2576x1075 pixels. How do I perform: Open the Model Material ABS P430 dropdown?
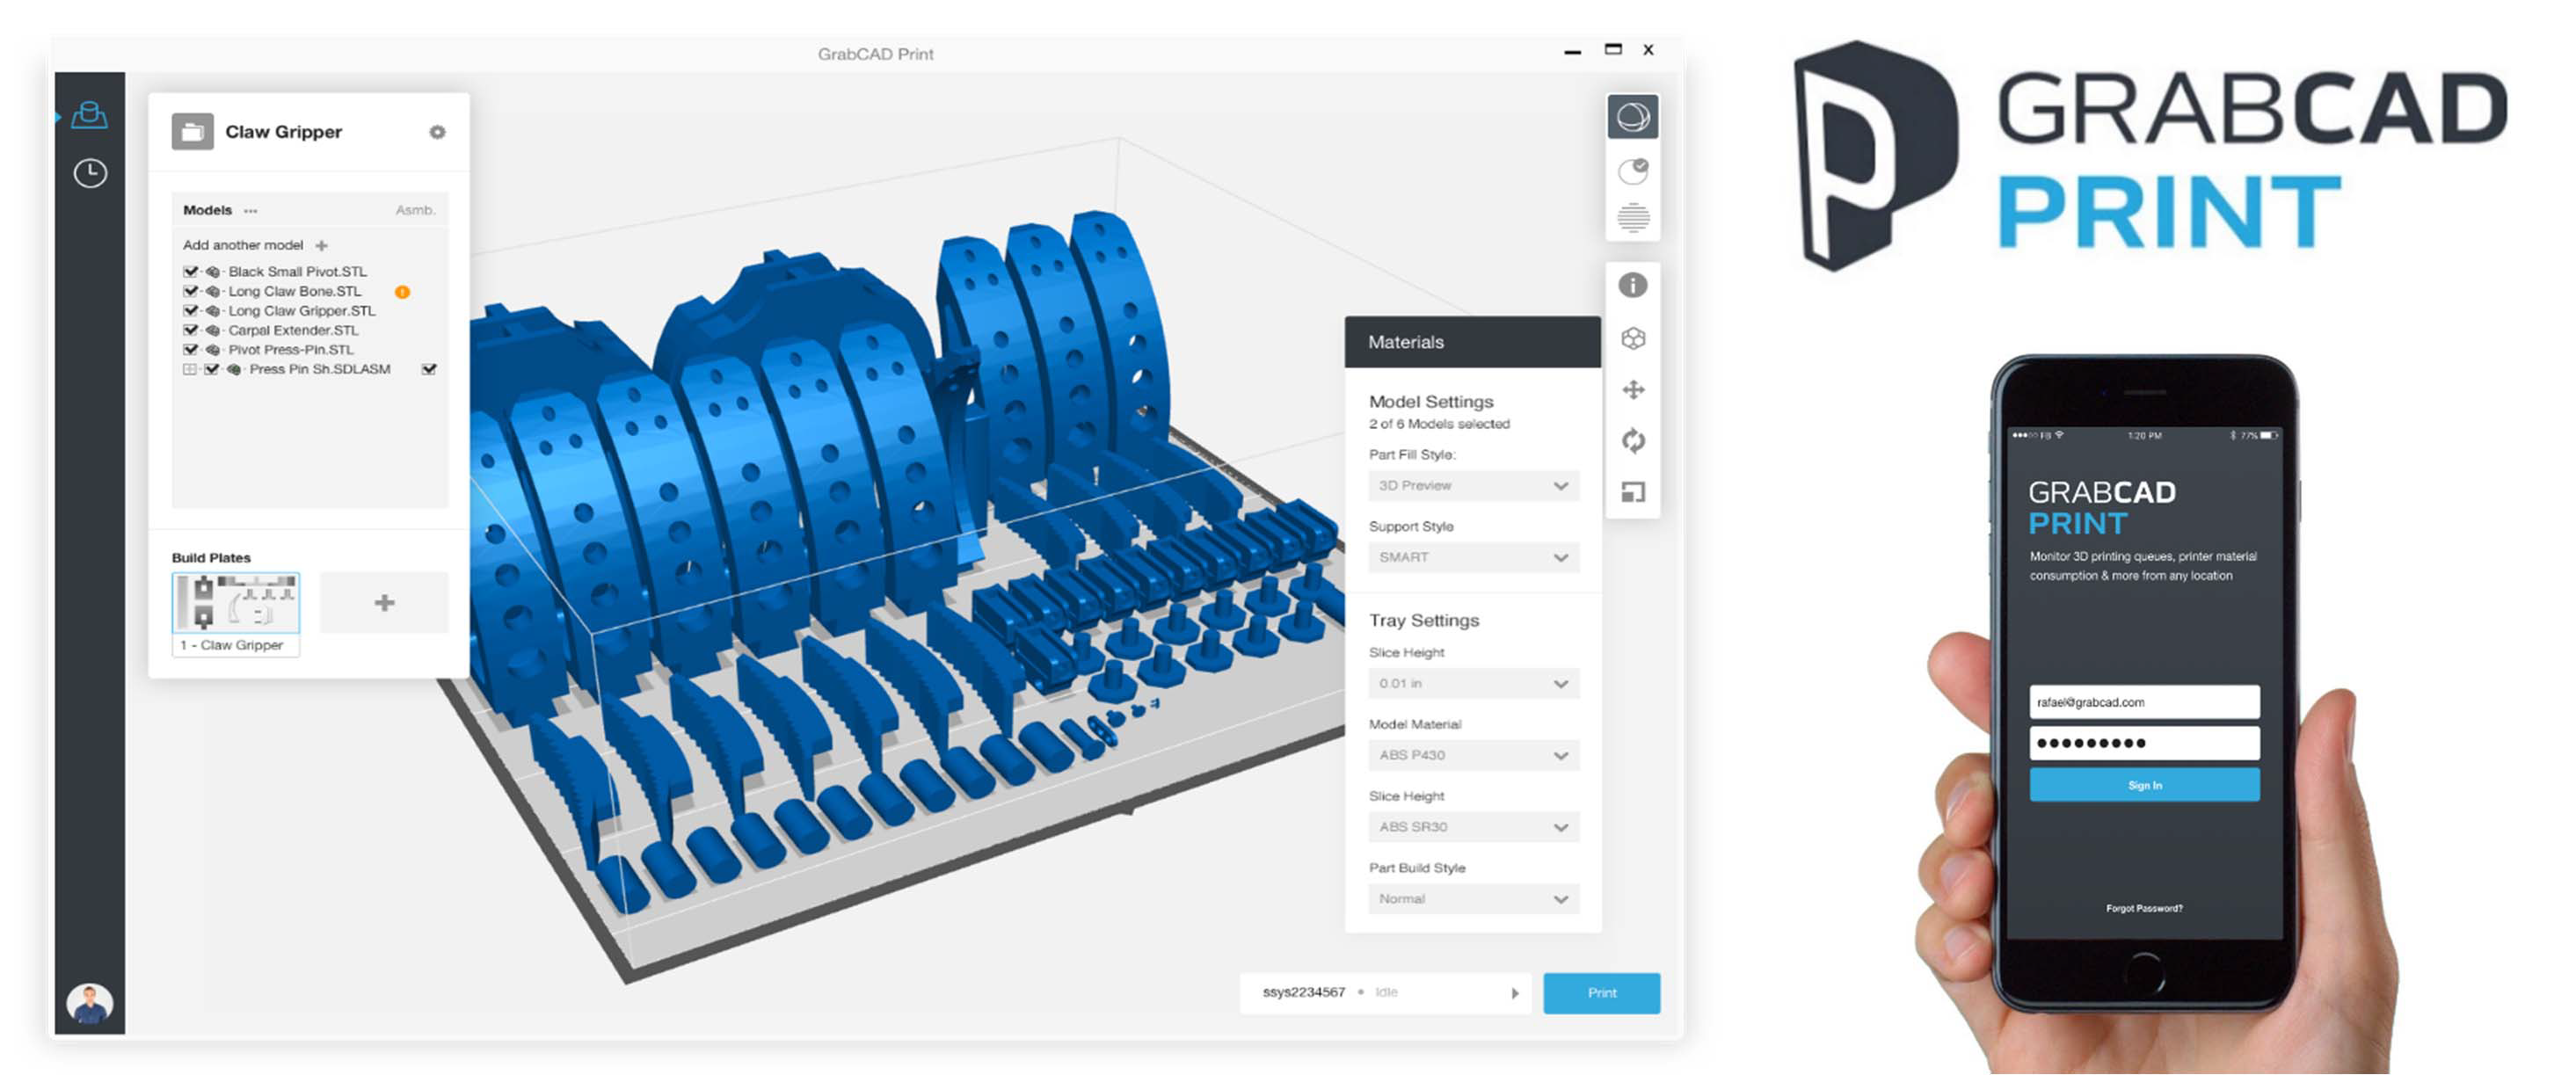1473,755
